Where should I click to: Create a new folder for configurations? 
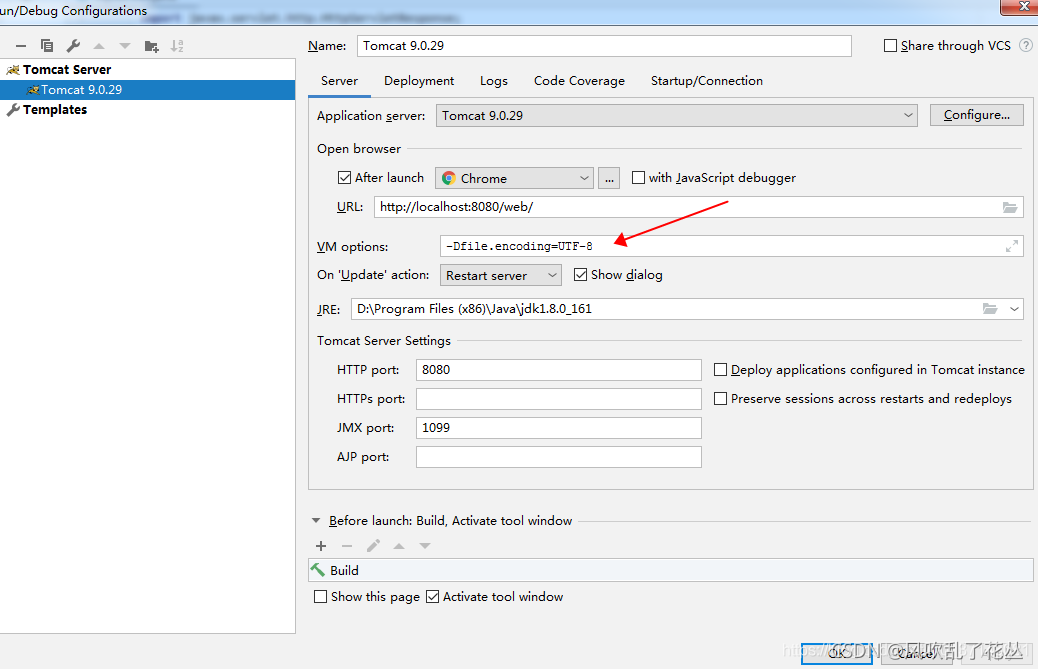click(152, 46)
